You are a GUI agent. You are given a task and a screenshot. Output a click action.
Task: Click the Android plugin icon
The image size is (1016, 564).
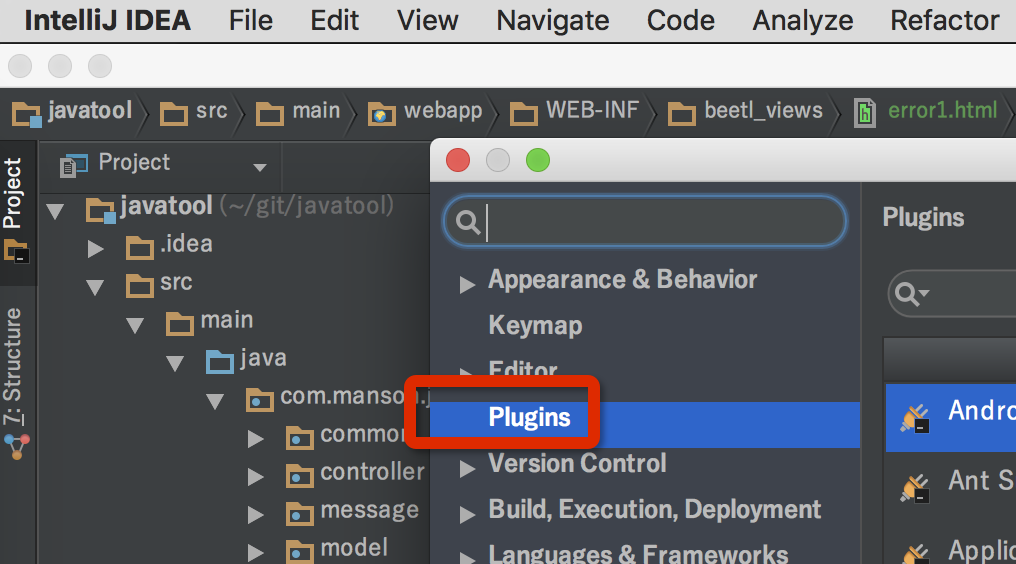point(915,418)
